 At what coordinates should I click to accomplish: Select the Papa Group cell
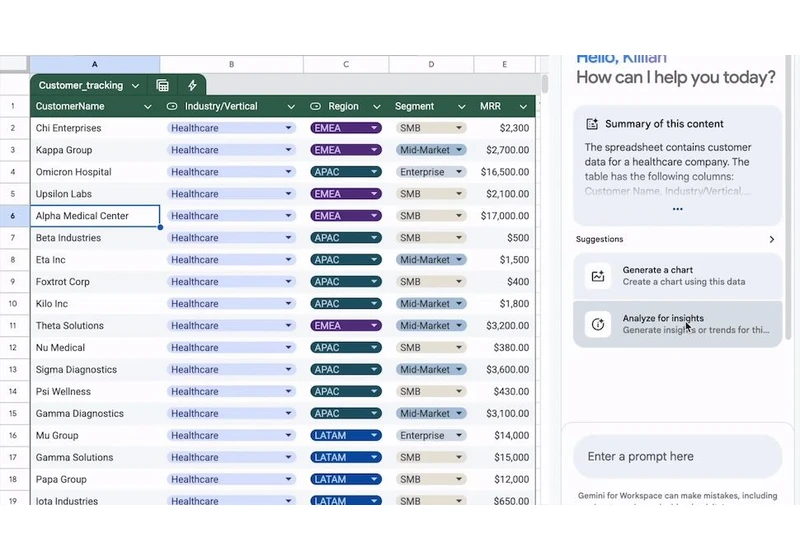coord(95,479)
